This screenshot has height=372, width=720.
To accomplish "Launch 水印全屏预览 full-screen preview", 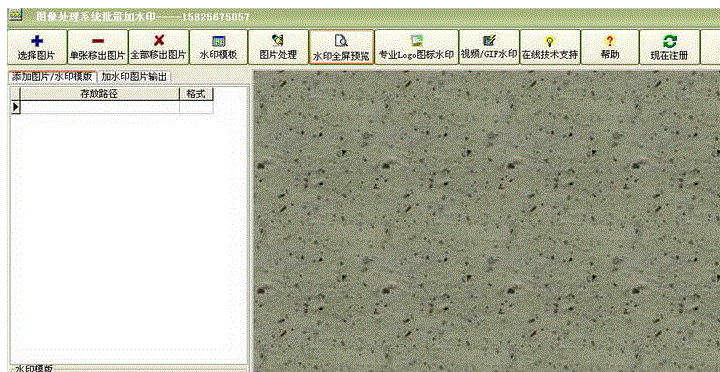I will pos(341,47).
